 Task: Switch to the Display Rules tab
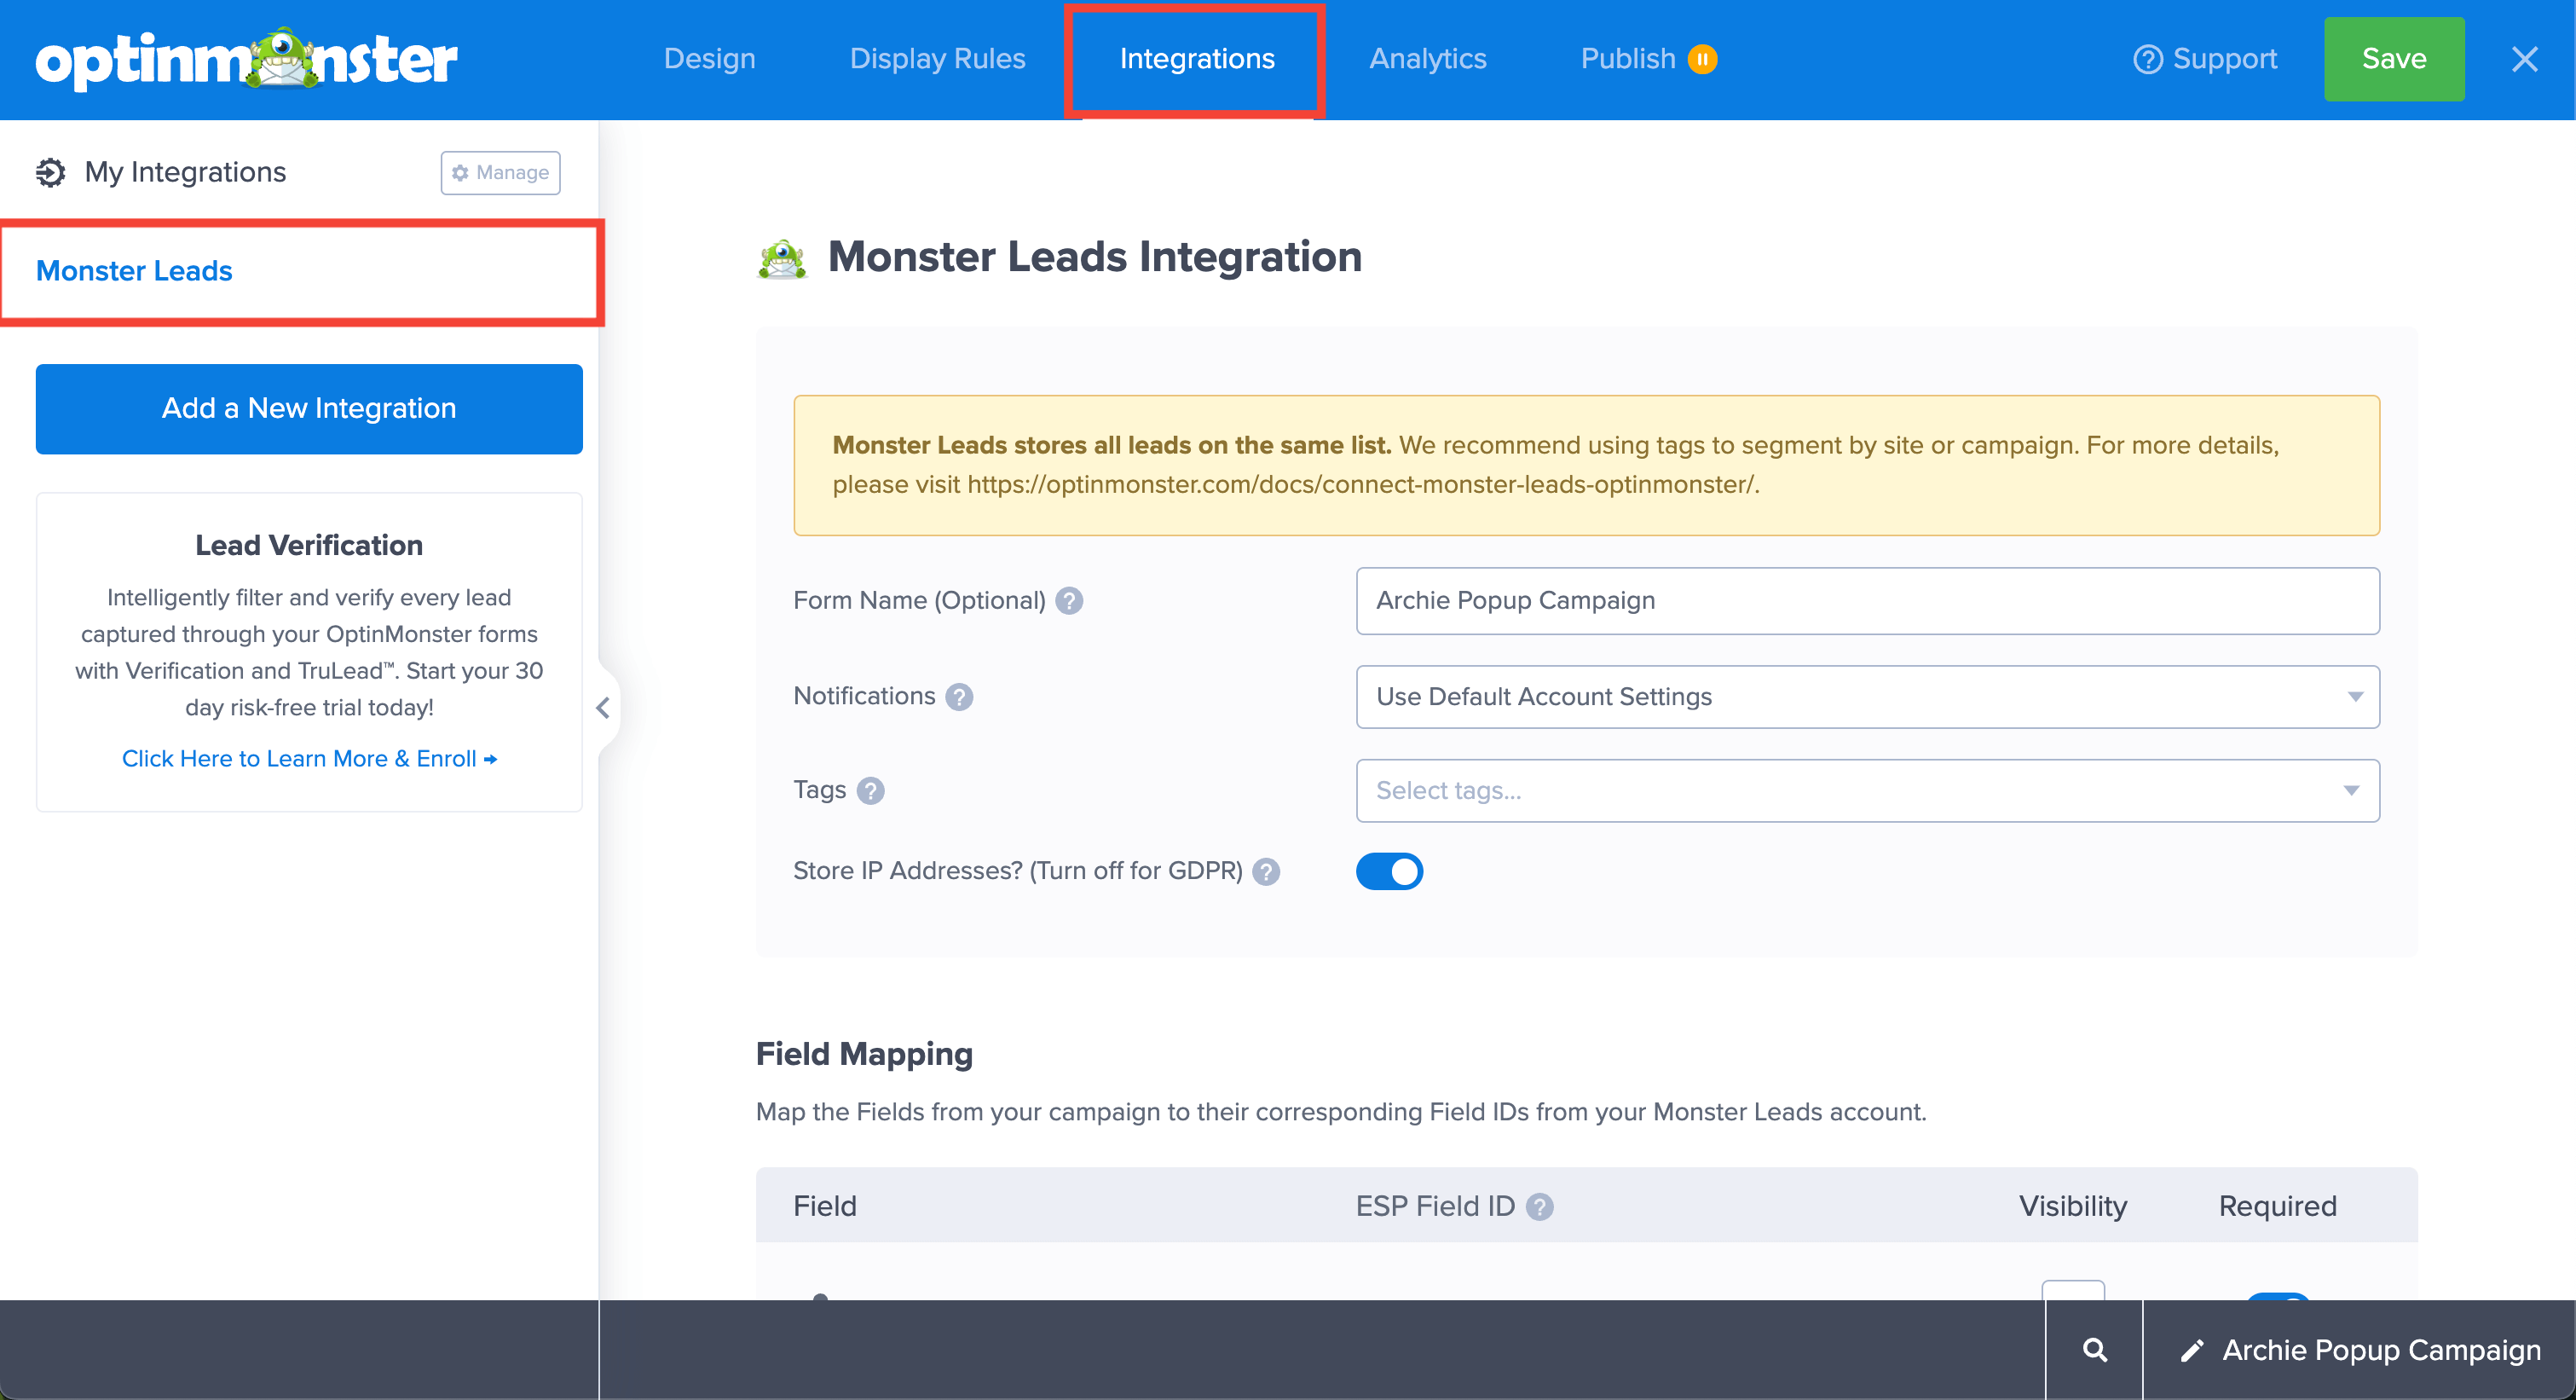pos(937,58)
